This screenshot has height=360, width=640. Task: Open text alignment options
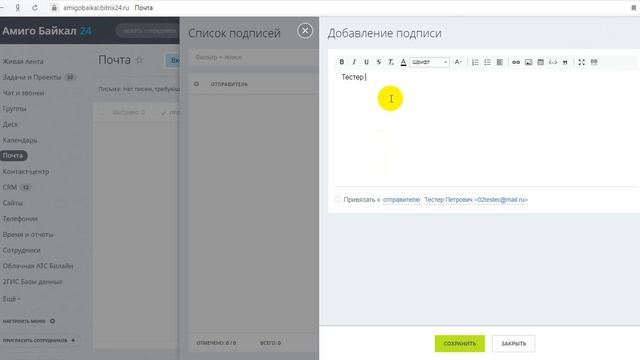(x=500, y=62)
